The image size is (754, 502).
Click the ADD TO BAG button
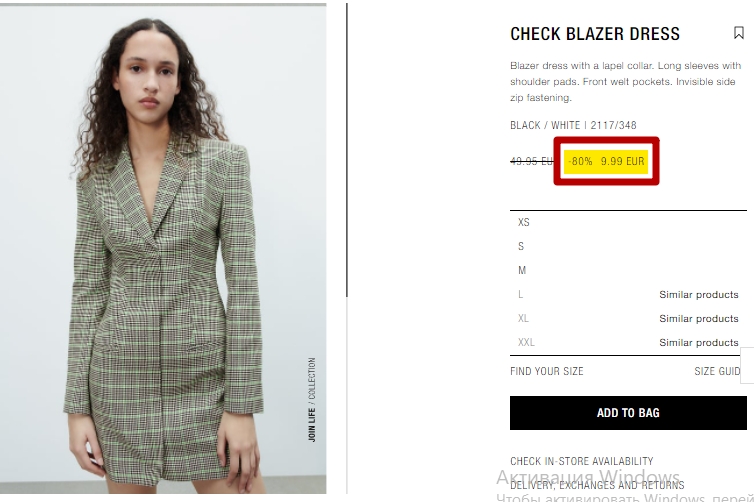(628, 413)
